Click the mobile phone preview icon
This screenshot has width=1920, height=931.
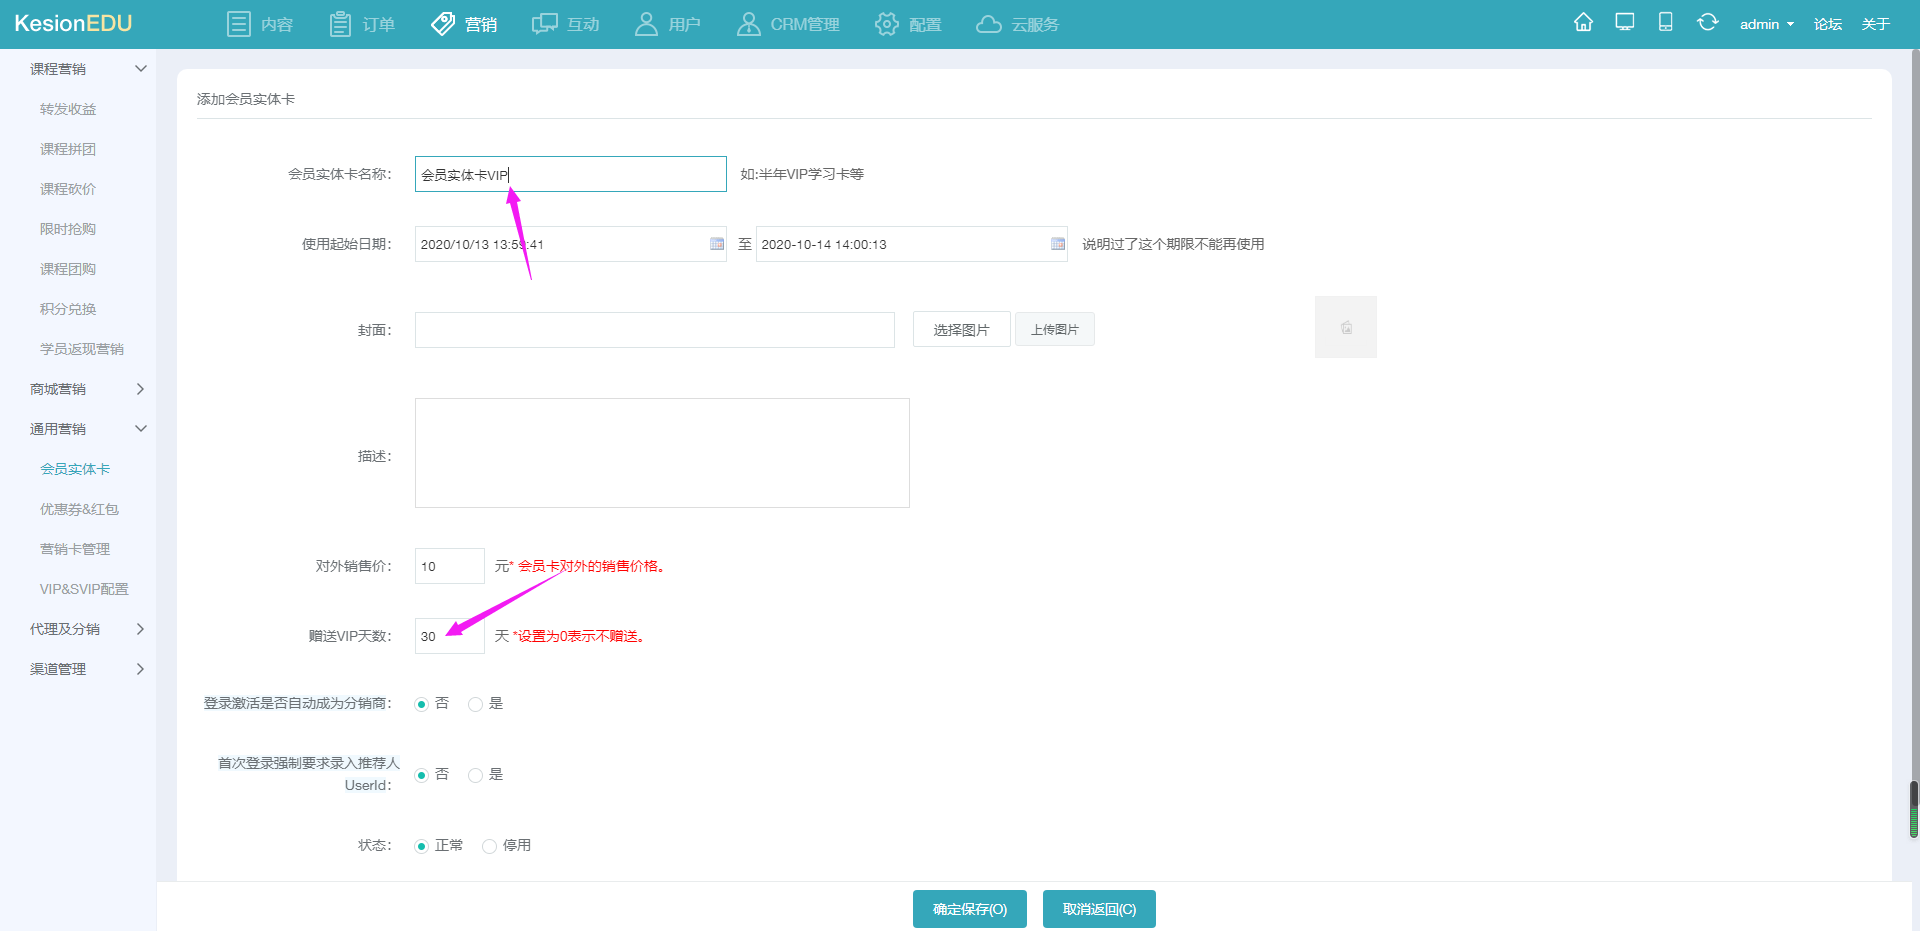click(x=1666, y=22)
